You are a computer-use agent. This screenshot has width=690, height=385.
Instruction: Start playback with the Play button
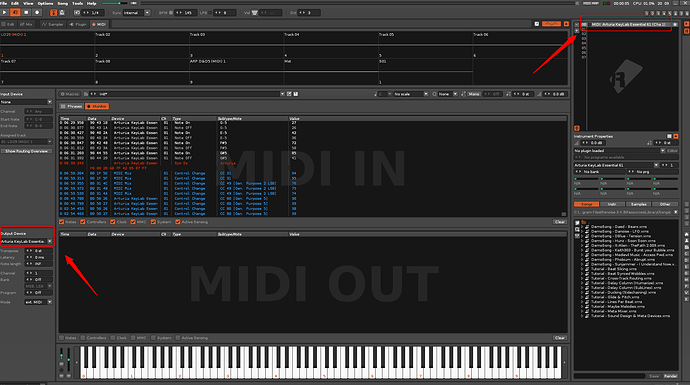[5, 13]
